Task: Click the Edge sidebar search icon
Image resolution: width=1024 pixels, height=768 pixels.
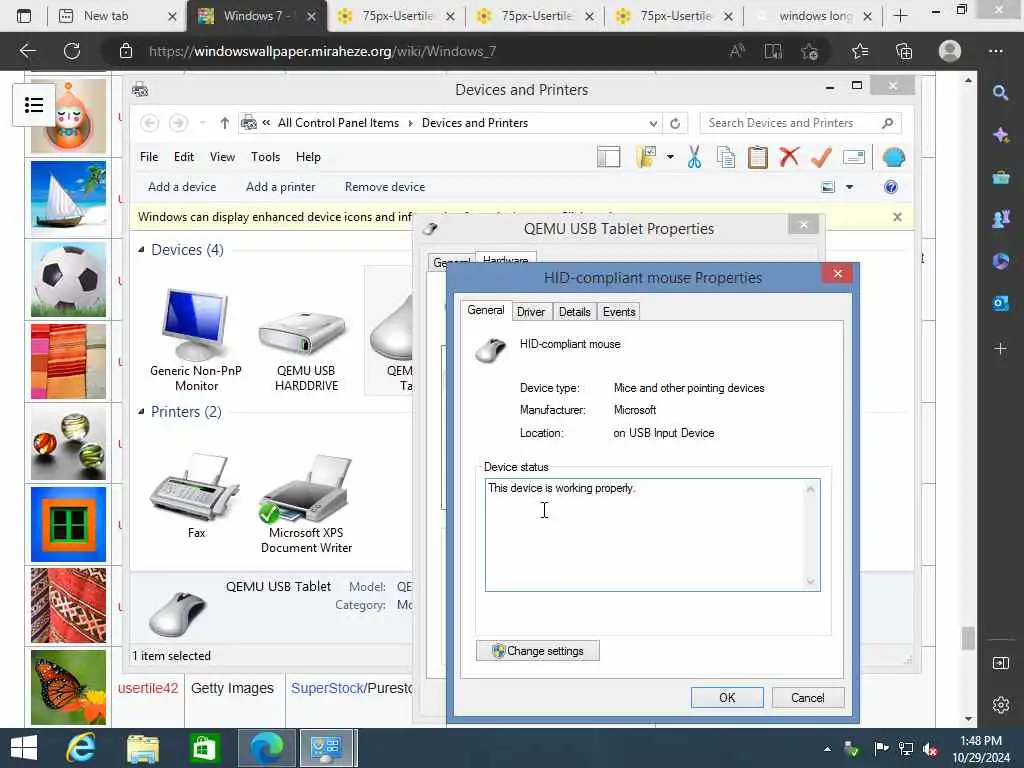Action: (1000, 93)
